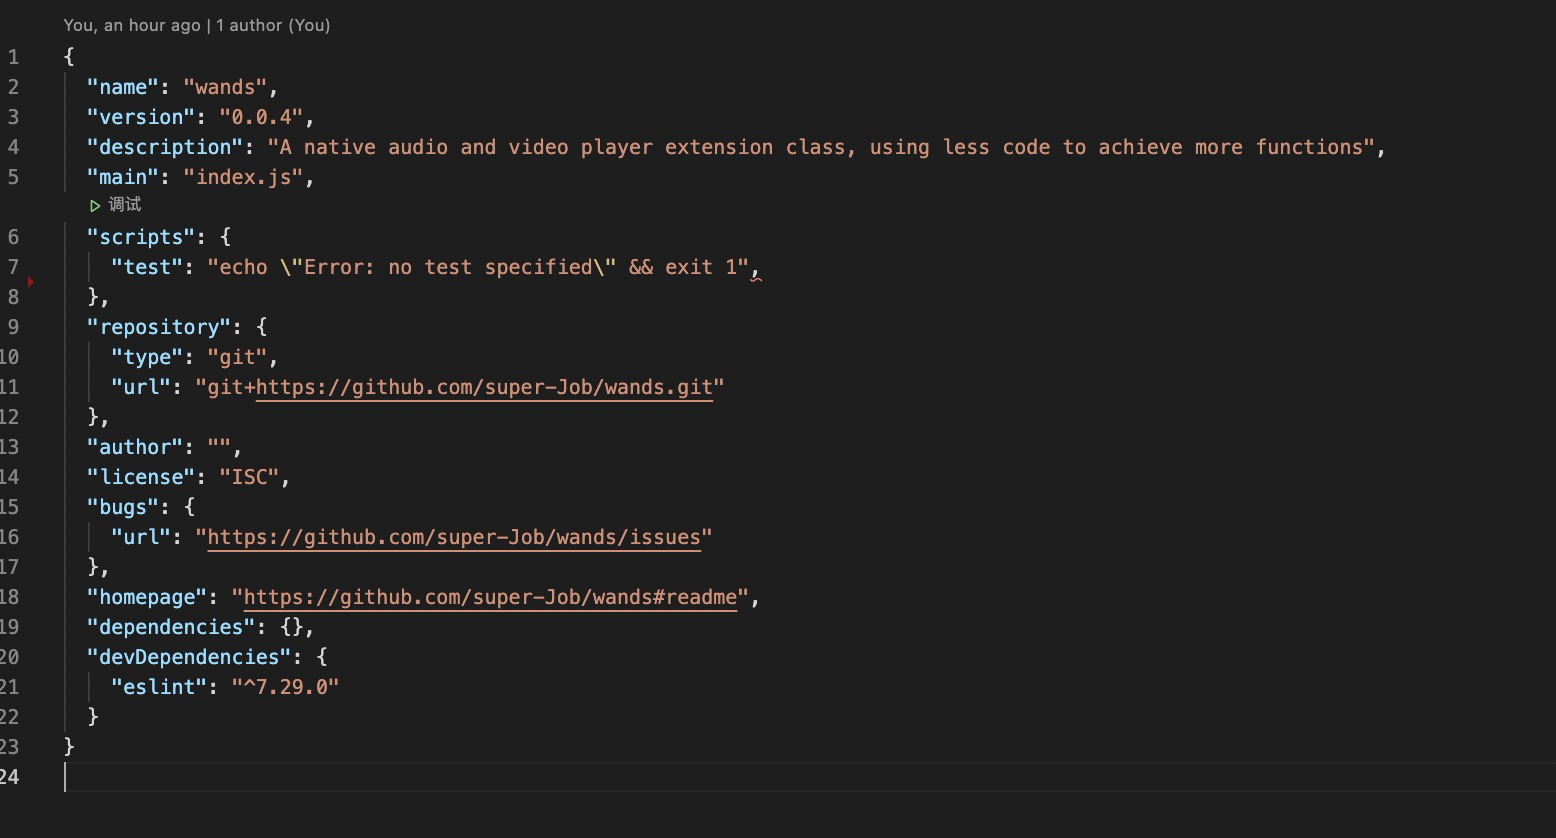Click the "wands" name value

pyautogui.click(x=225, y=87)
